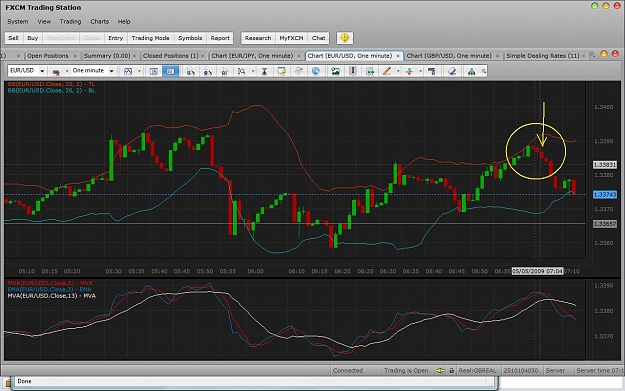Open the View menu

point(44,22)
